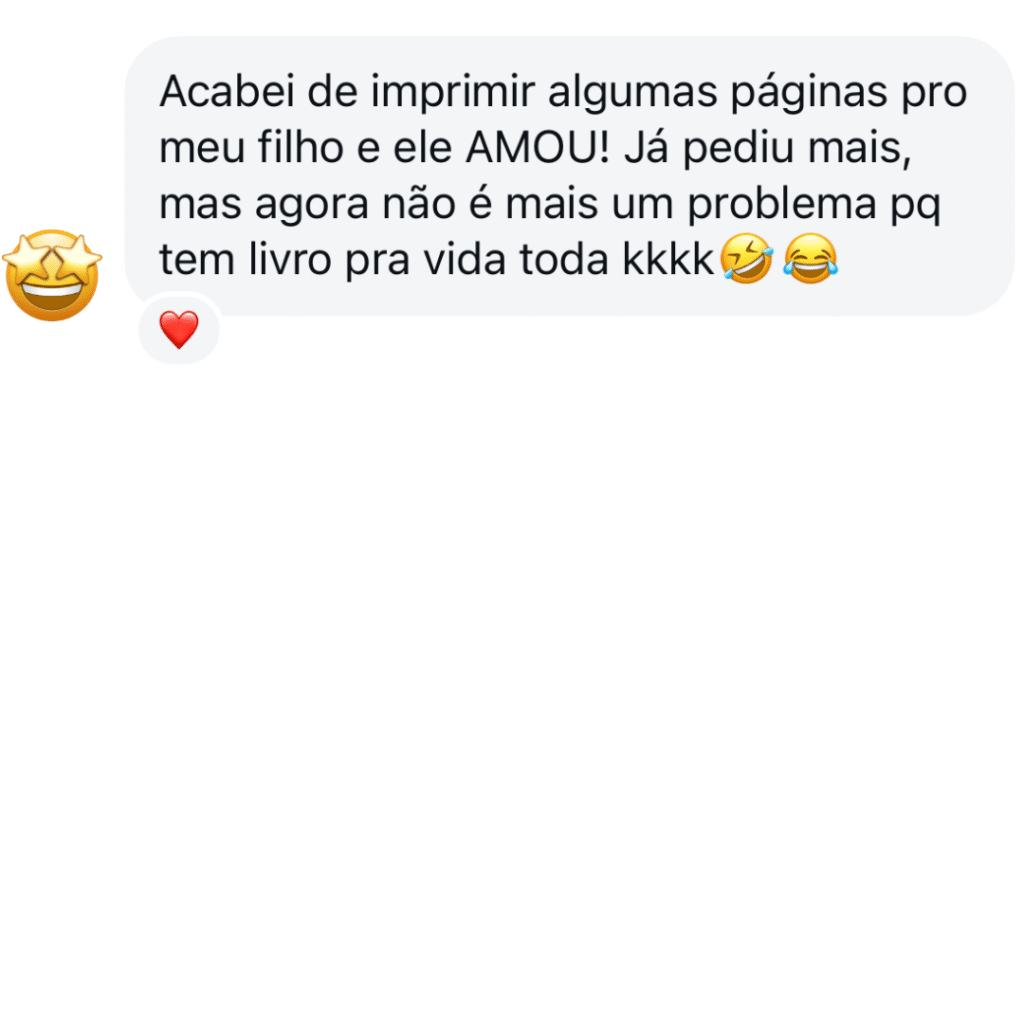
Task: Click the word "filho" in message
Action: click(x=300, y=147)
